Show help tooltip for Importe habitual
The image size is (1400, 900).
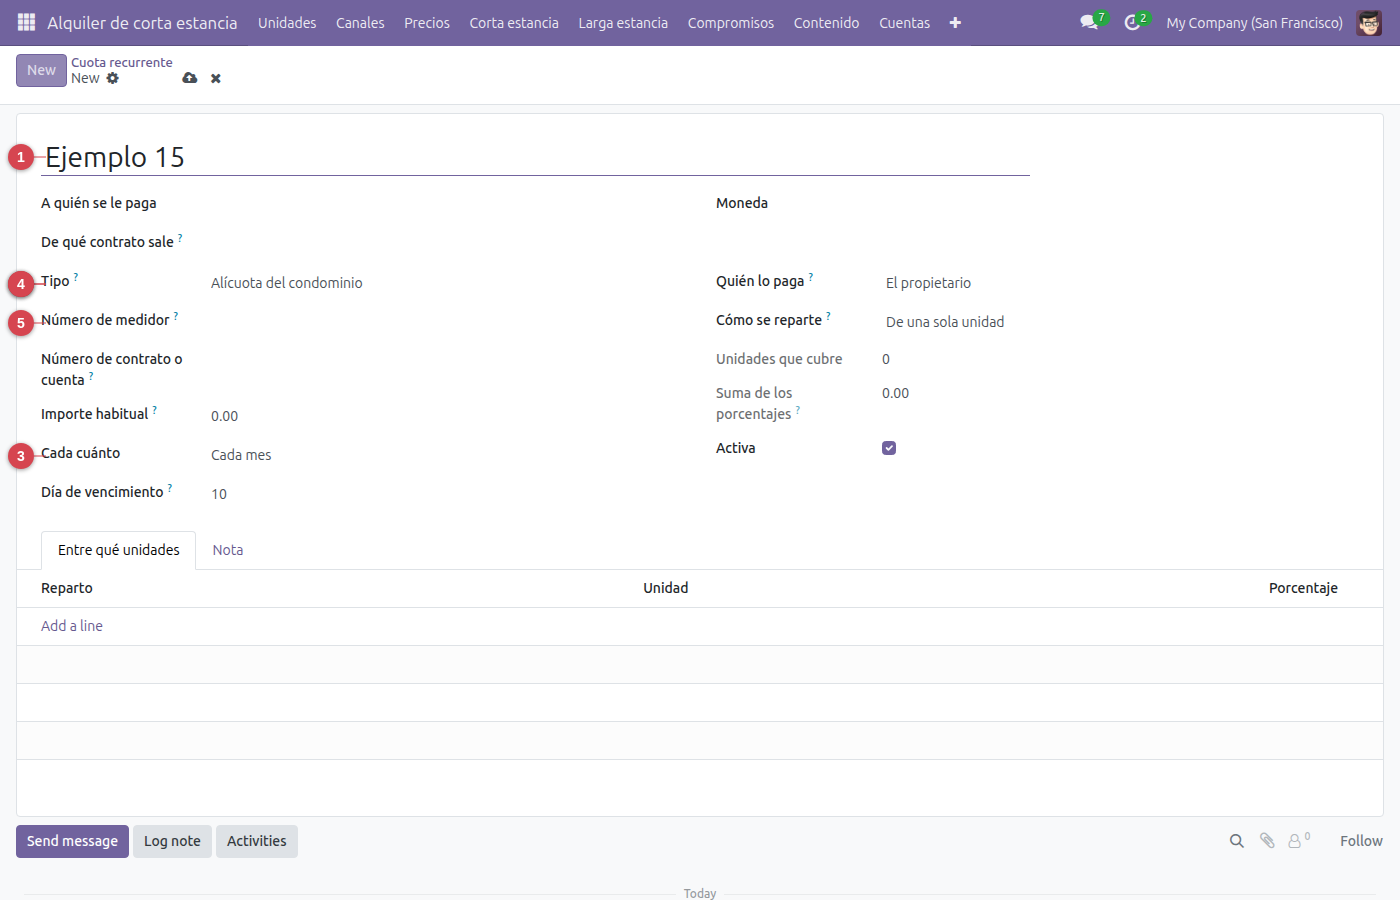[155, 410]
